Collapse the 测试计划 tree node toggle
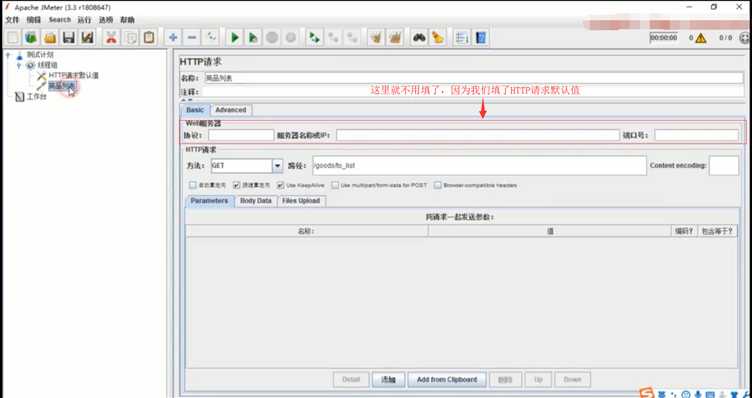This screenshot has width=752, height=398. click(x=8, y=54)
